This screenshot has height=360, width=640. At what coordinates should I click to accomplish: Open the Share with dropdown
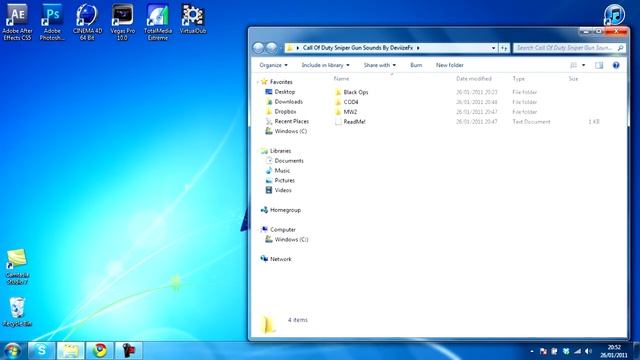(x=380, y=65)
